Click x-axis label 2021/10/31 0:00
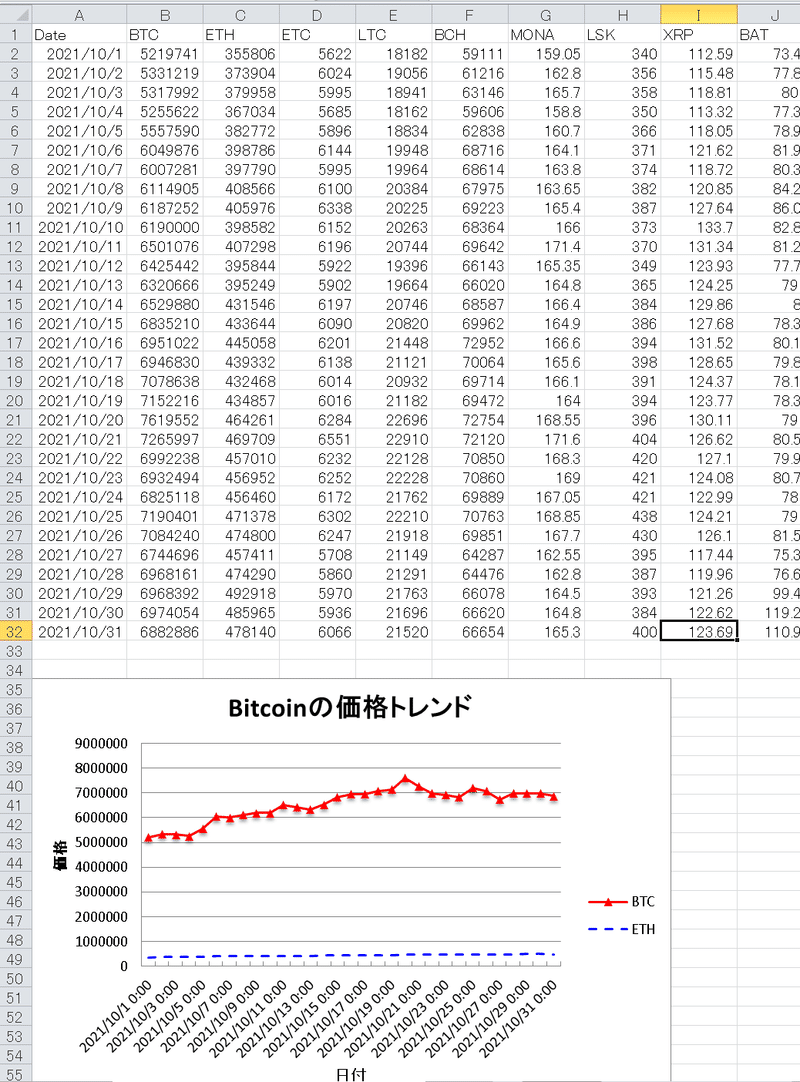Image resolution: width=800 pixels, height=1082 pixels. coord(519,1019)
